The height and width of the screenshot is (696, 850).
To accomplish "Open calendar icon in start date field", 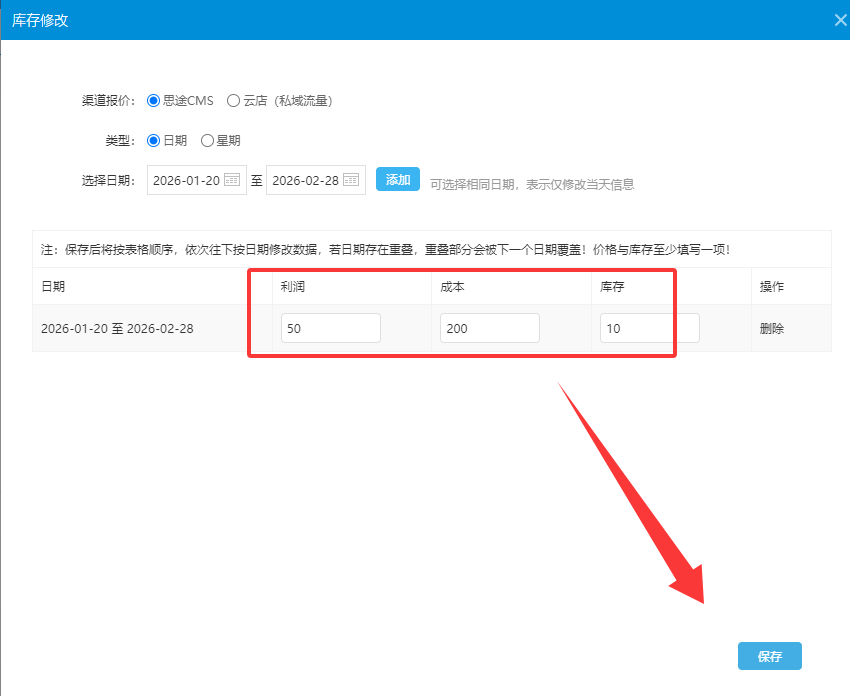I will click(x=231, y=180).
